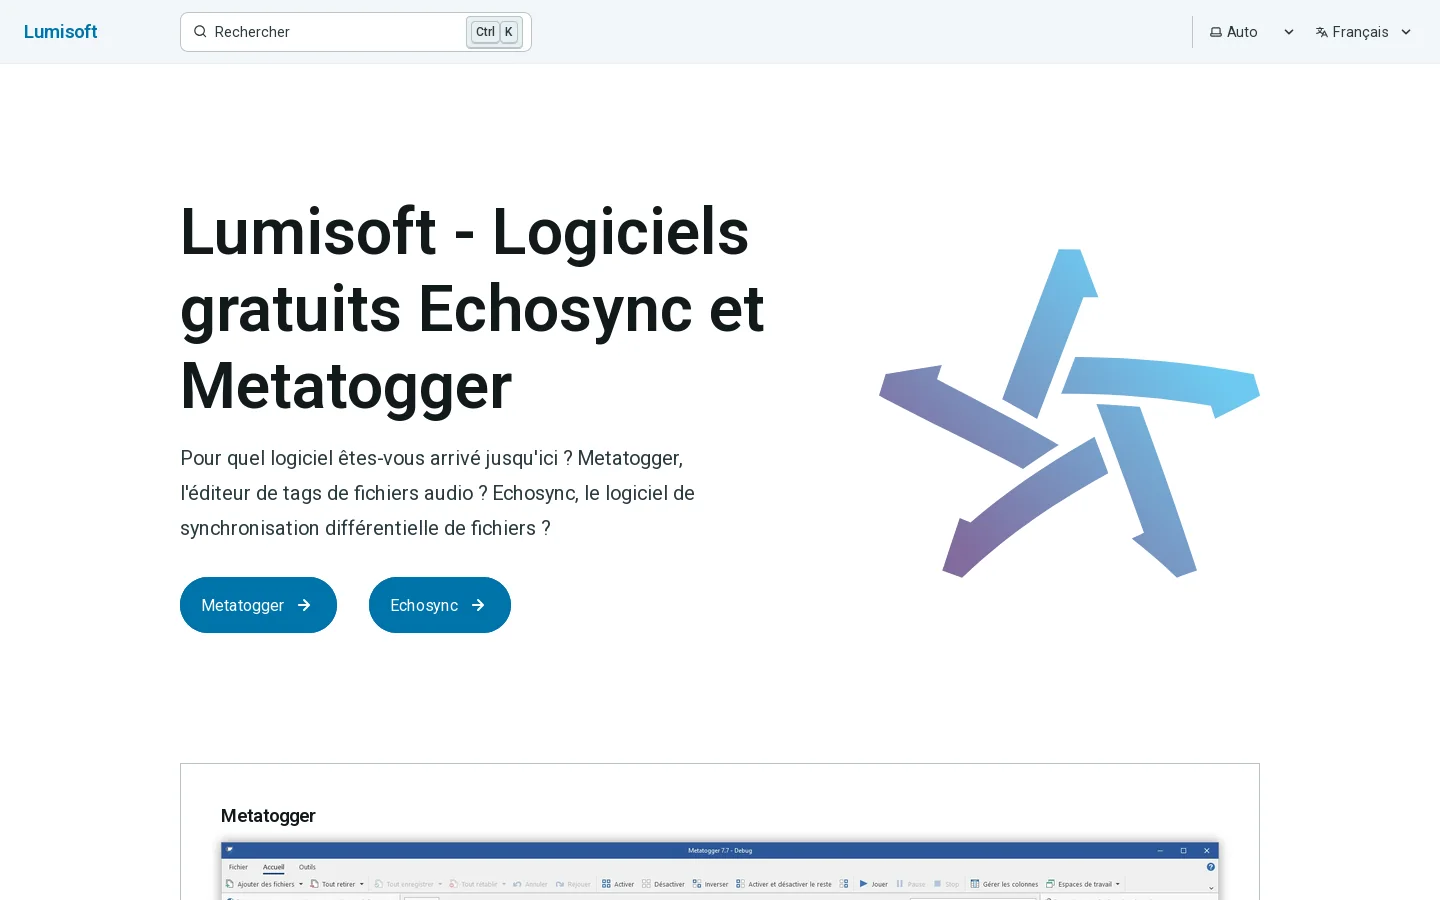
Task: Open the Metatogger application screenshot
Action: click(720, 871)
